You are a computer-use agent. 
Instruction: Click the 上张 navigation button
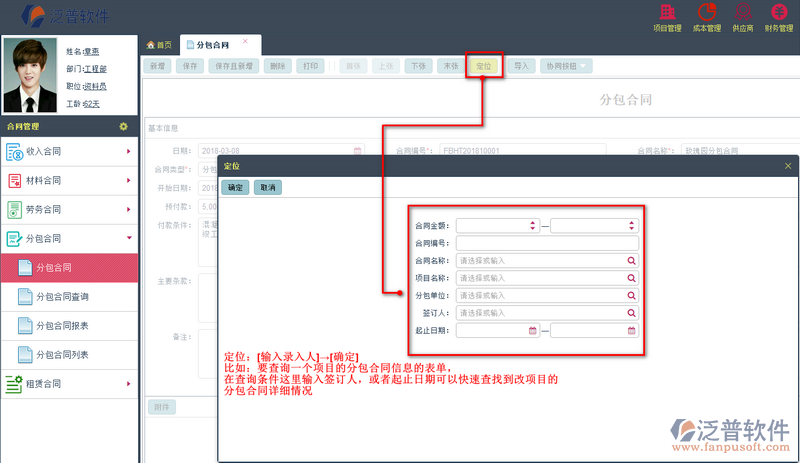pyautogui.click(x=386, y=66)
